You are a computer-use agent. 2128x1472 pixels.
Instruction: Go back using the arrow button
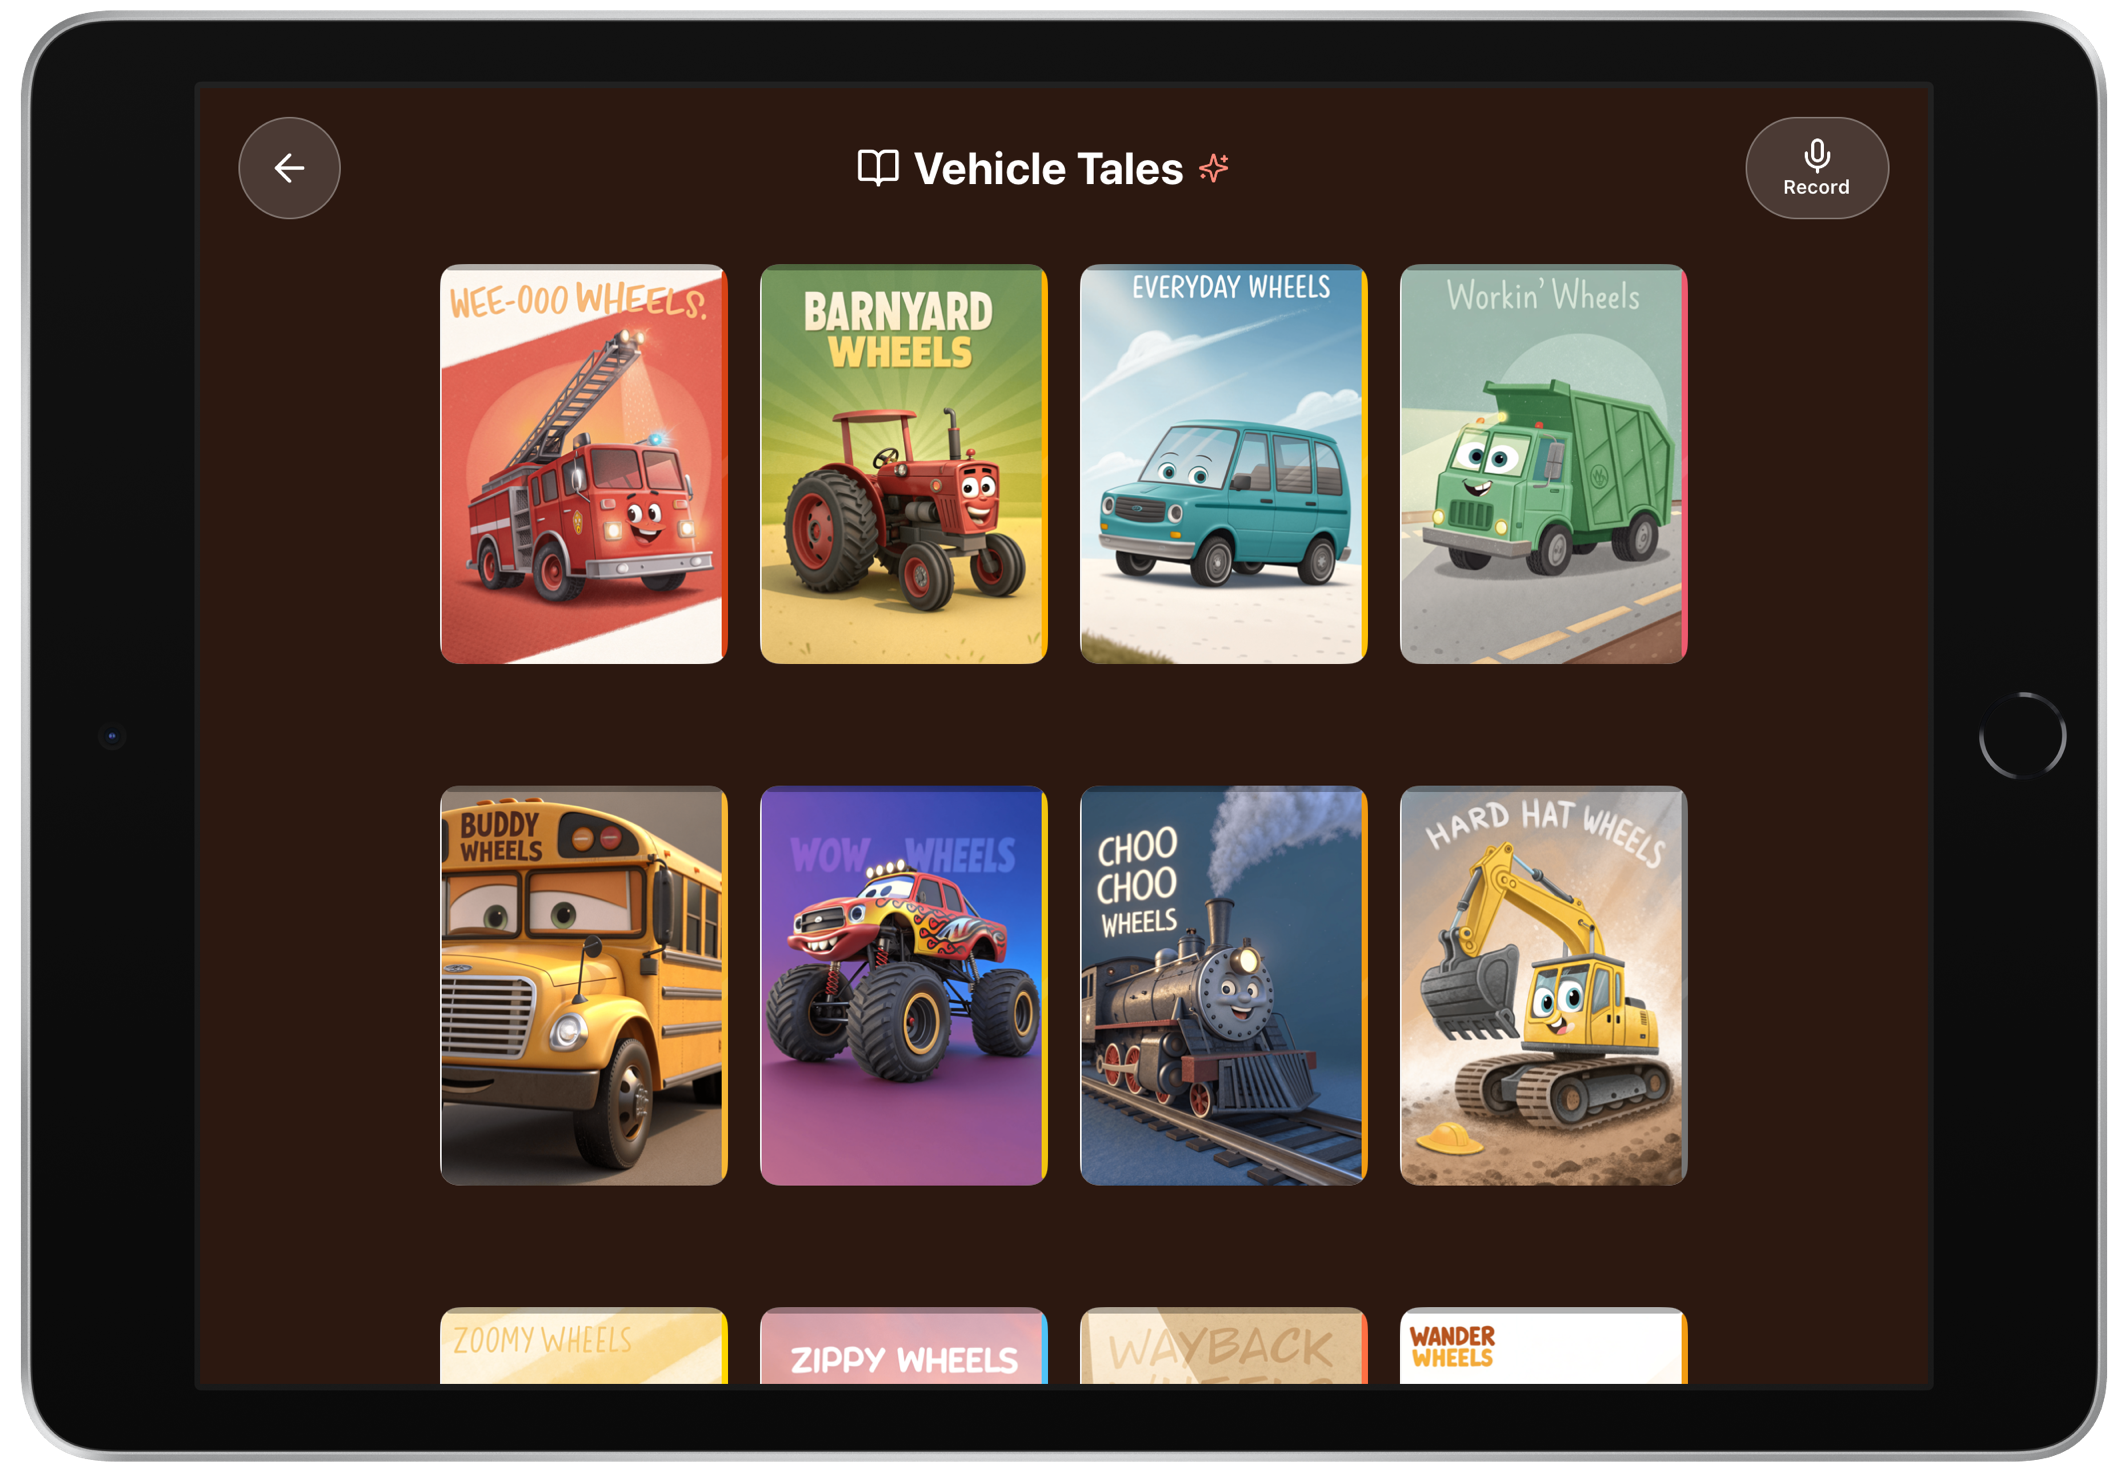289,168
